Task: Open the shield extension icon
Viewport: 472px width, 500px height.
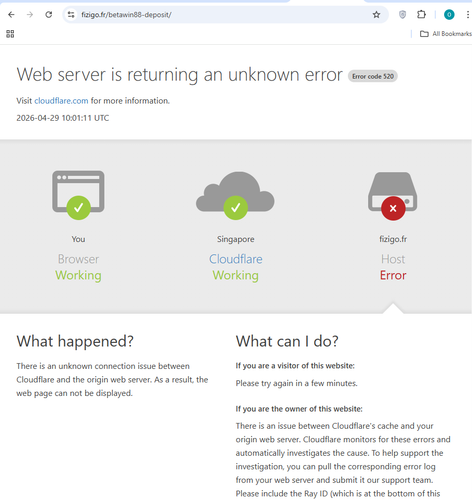Action: tap(402, 15)
